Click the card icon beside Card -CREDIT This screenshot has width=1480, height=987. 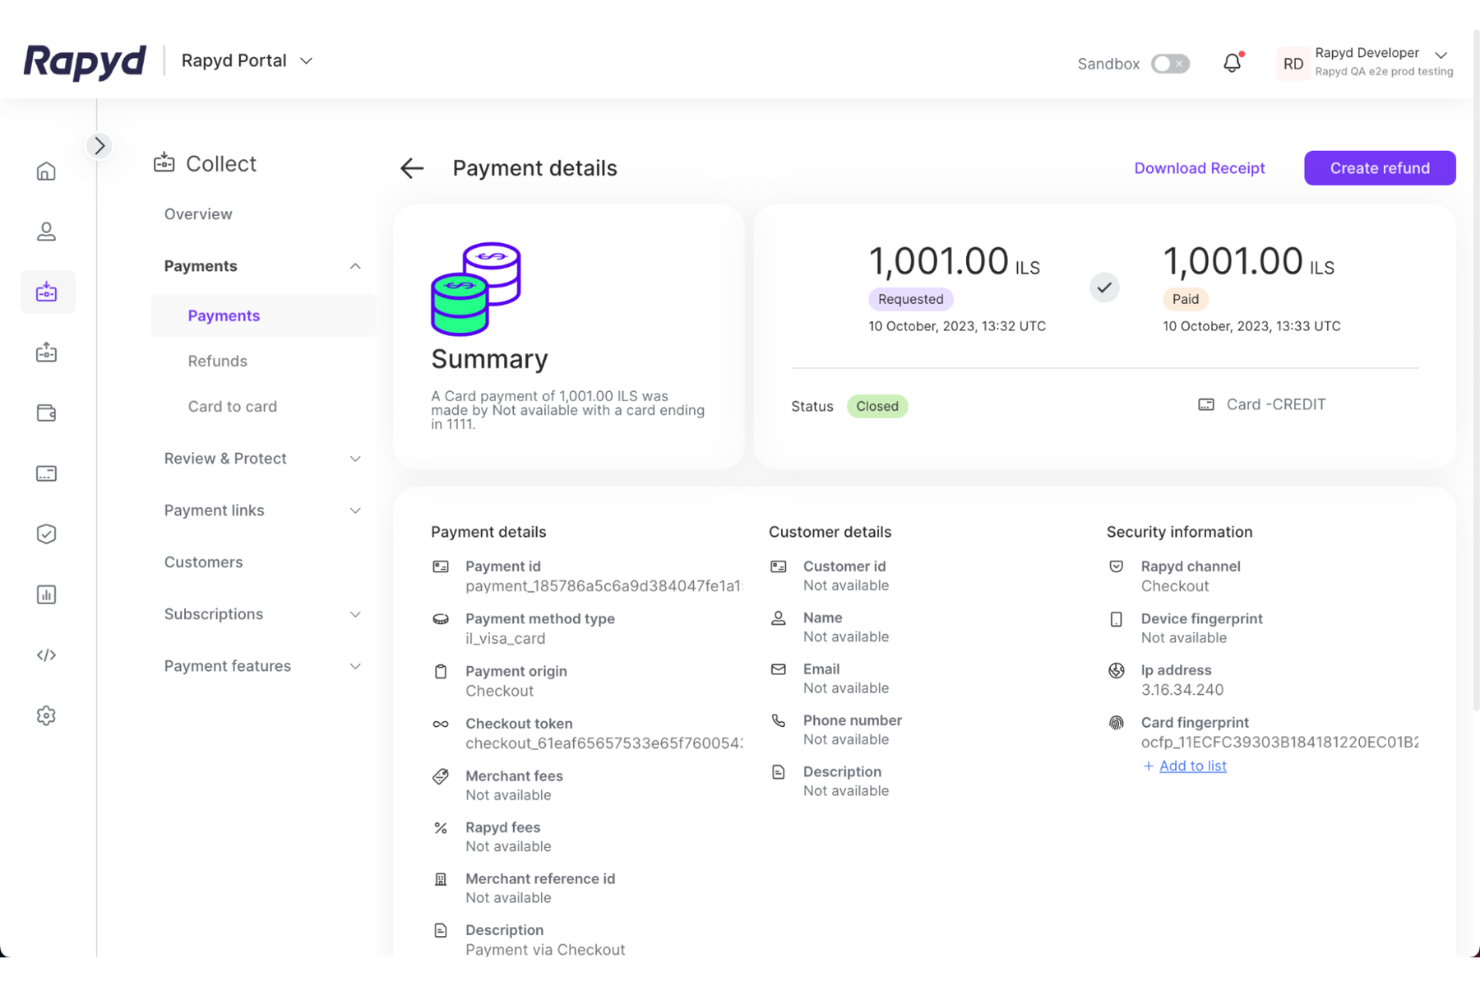tap(1206, 405)
